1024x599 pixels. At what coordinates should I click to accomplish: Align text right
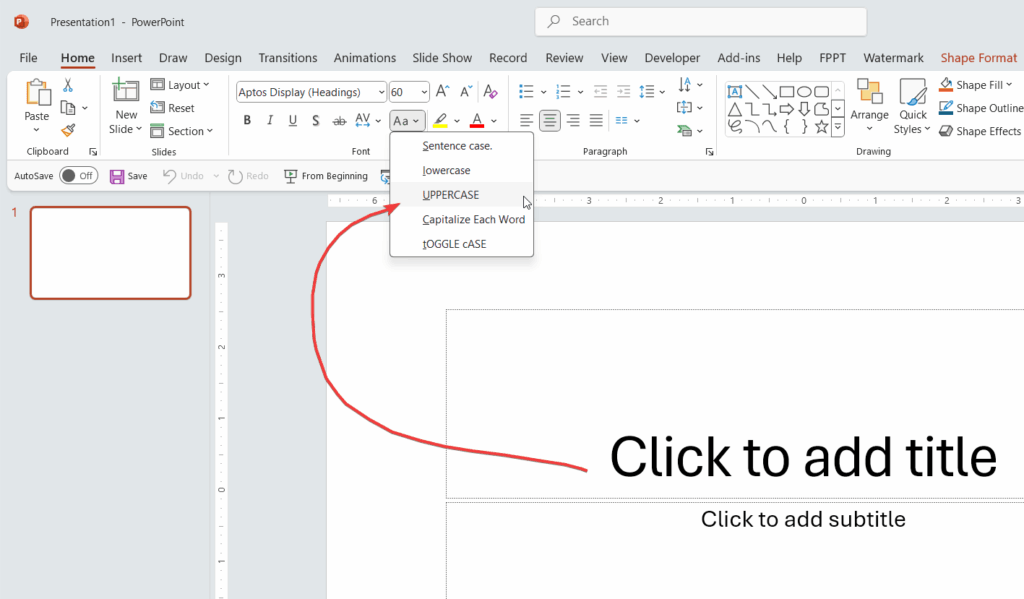(x=573, y=121)
